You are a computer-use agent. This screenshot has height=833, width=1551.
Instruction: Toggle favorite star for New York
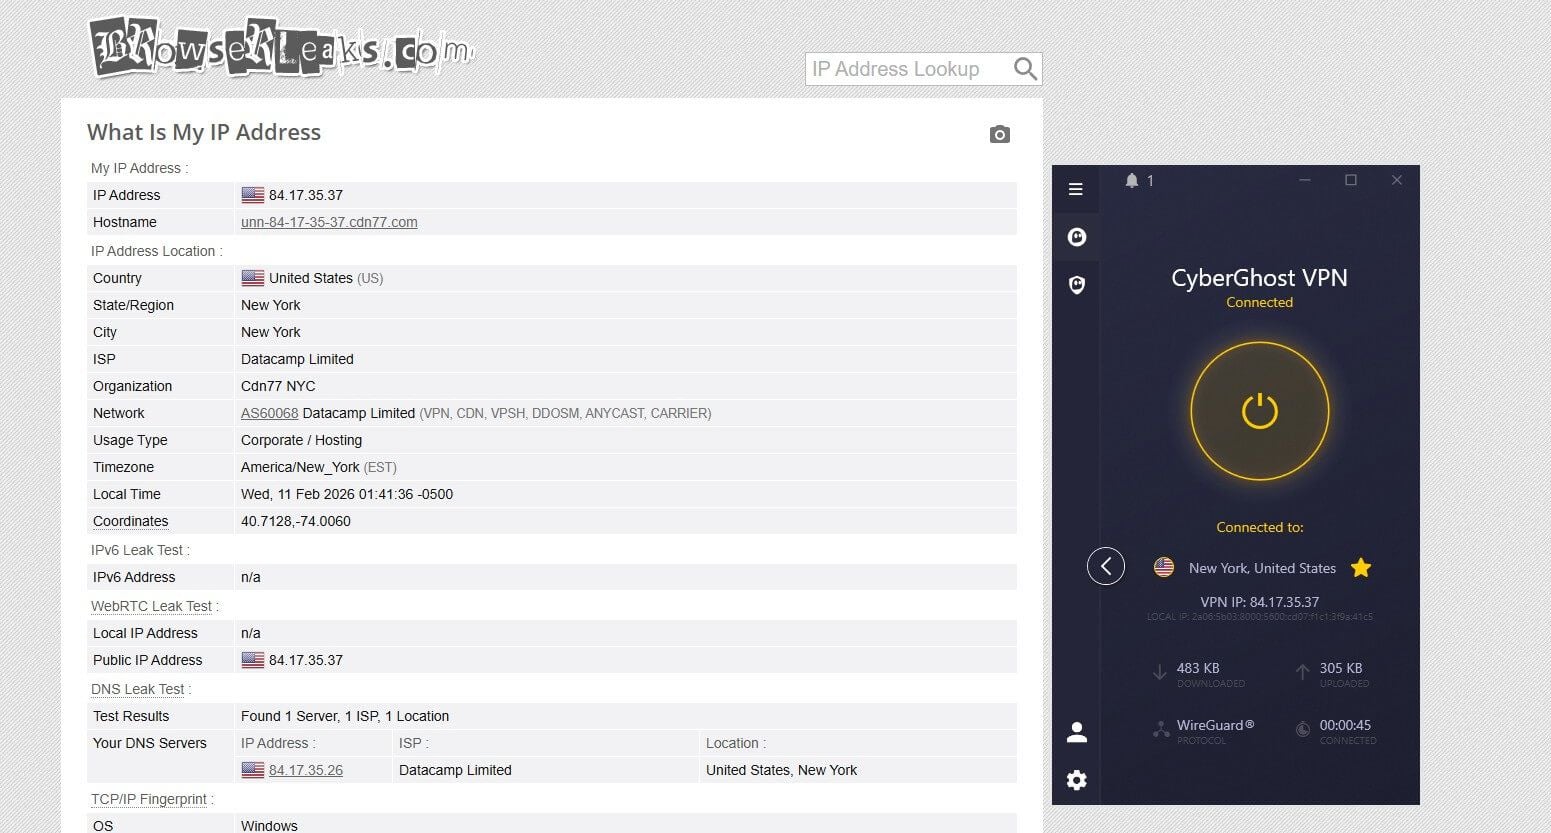coord(1360,568)
